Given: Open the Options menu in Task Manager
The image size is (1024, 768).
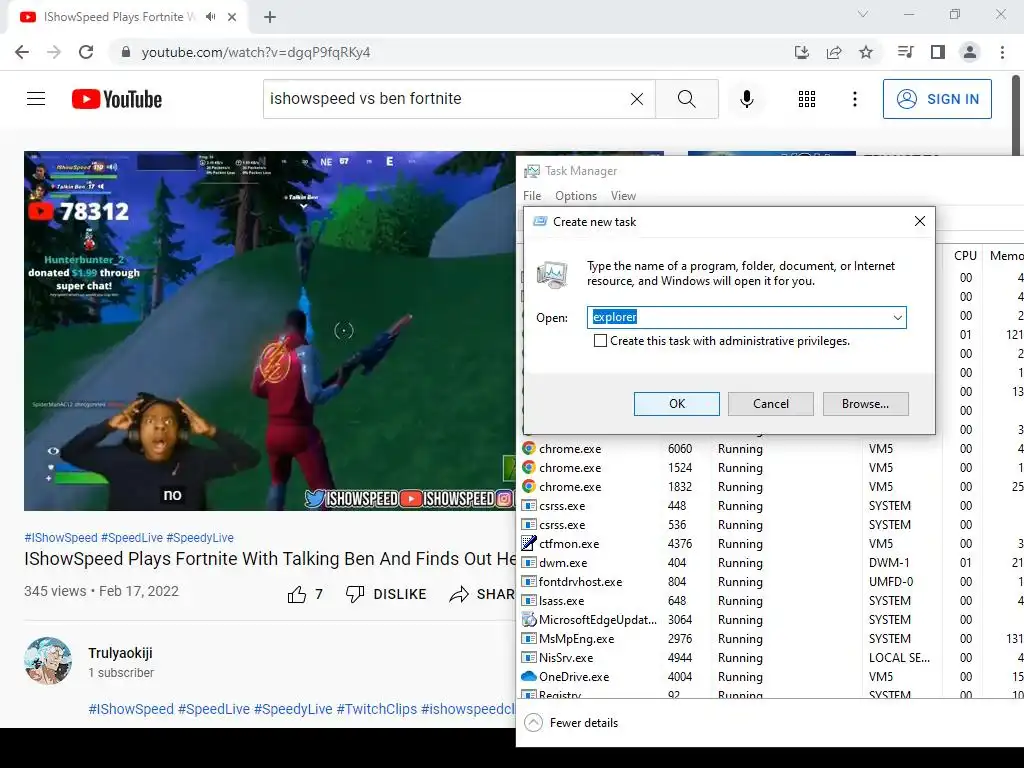Looking at the screenshot, I should [576, 196].
